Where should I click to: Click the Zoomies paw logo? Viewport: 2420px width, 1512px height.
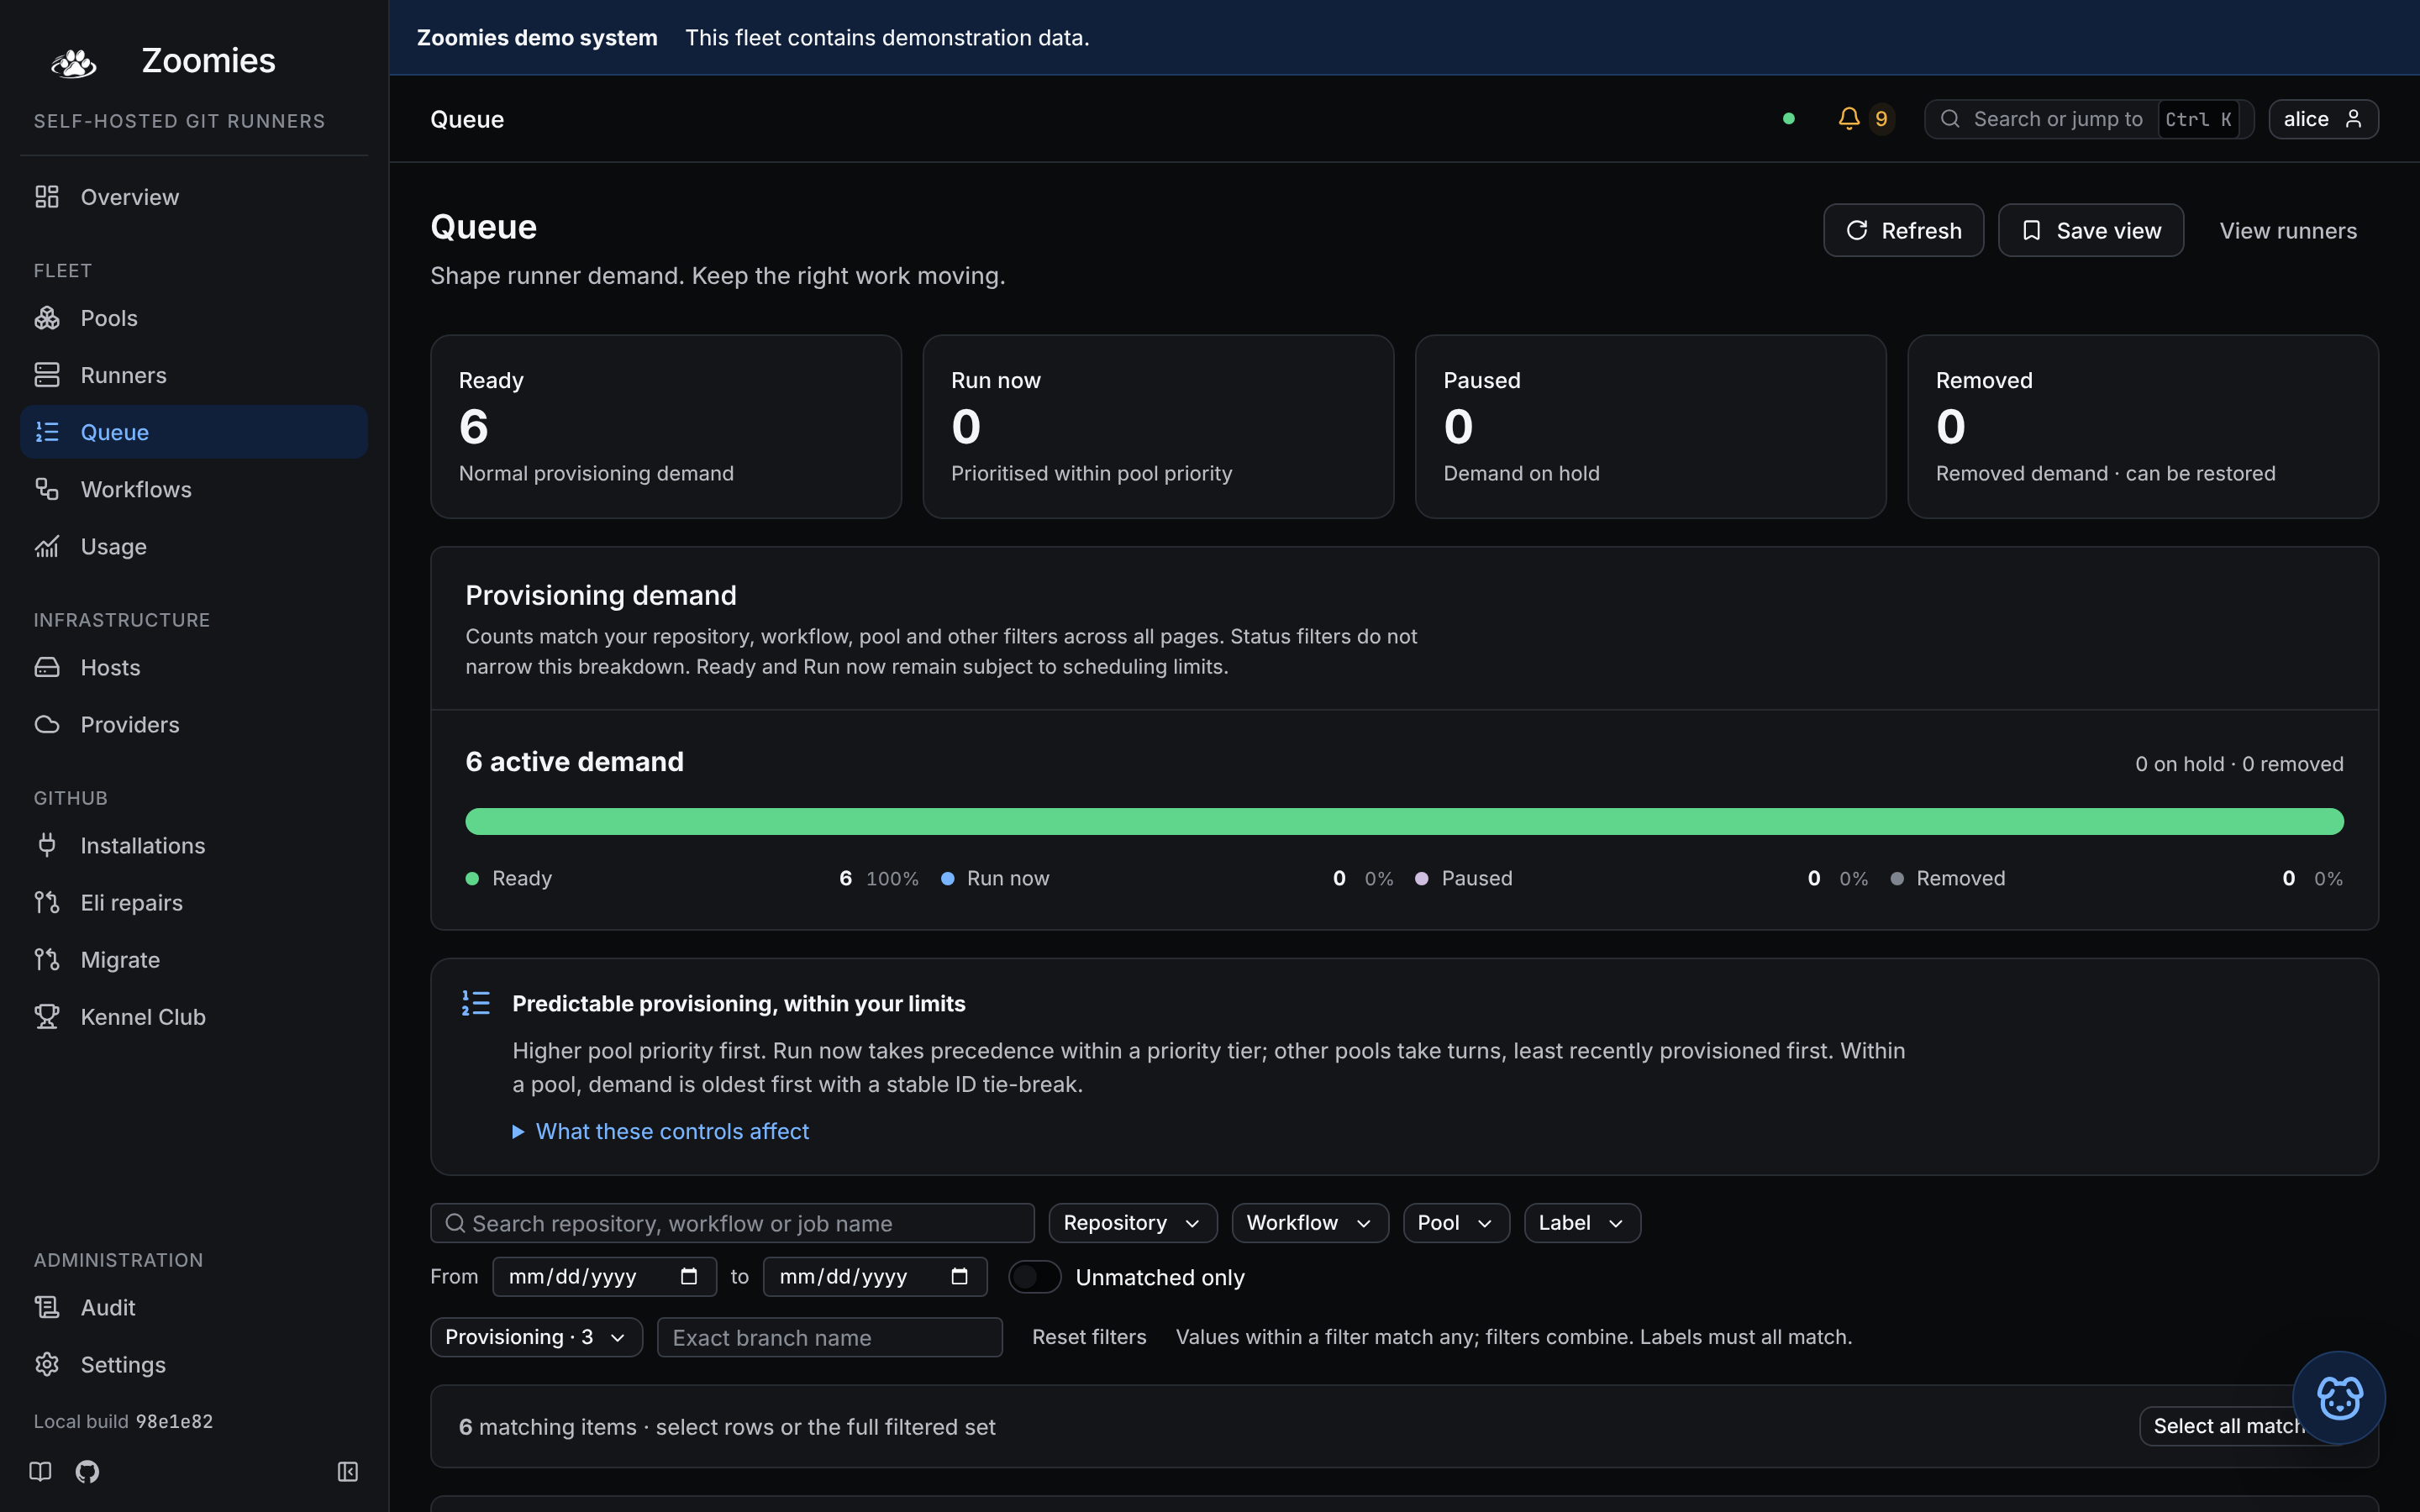73,62
